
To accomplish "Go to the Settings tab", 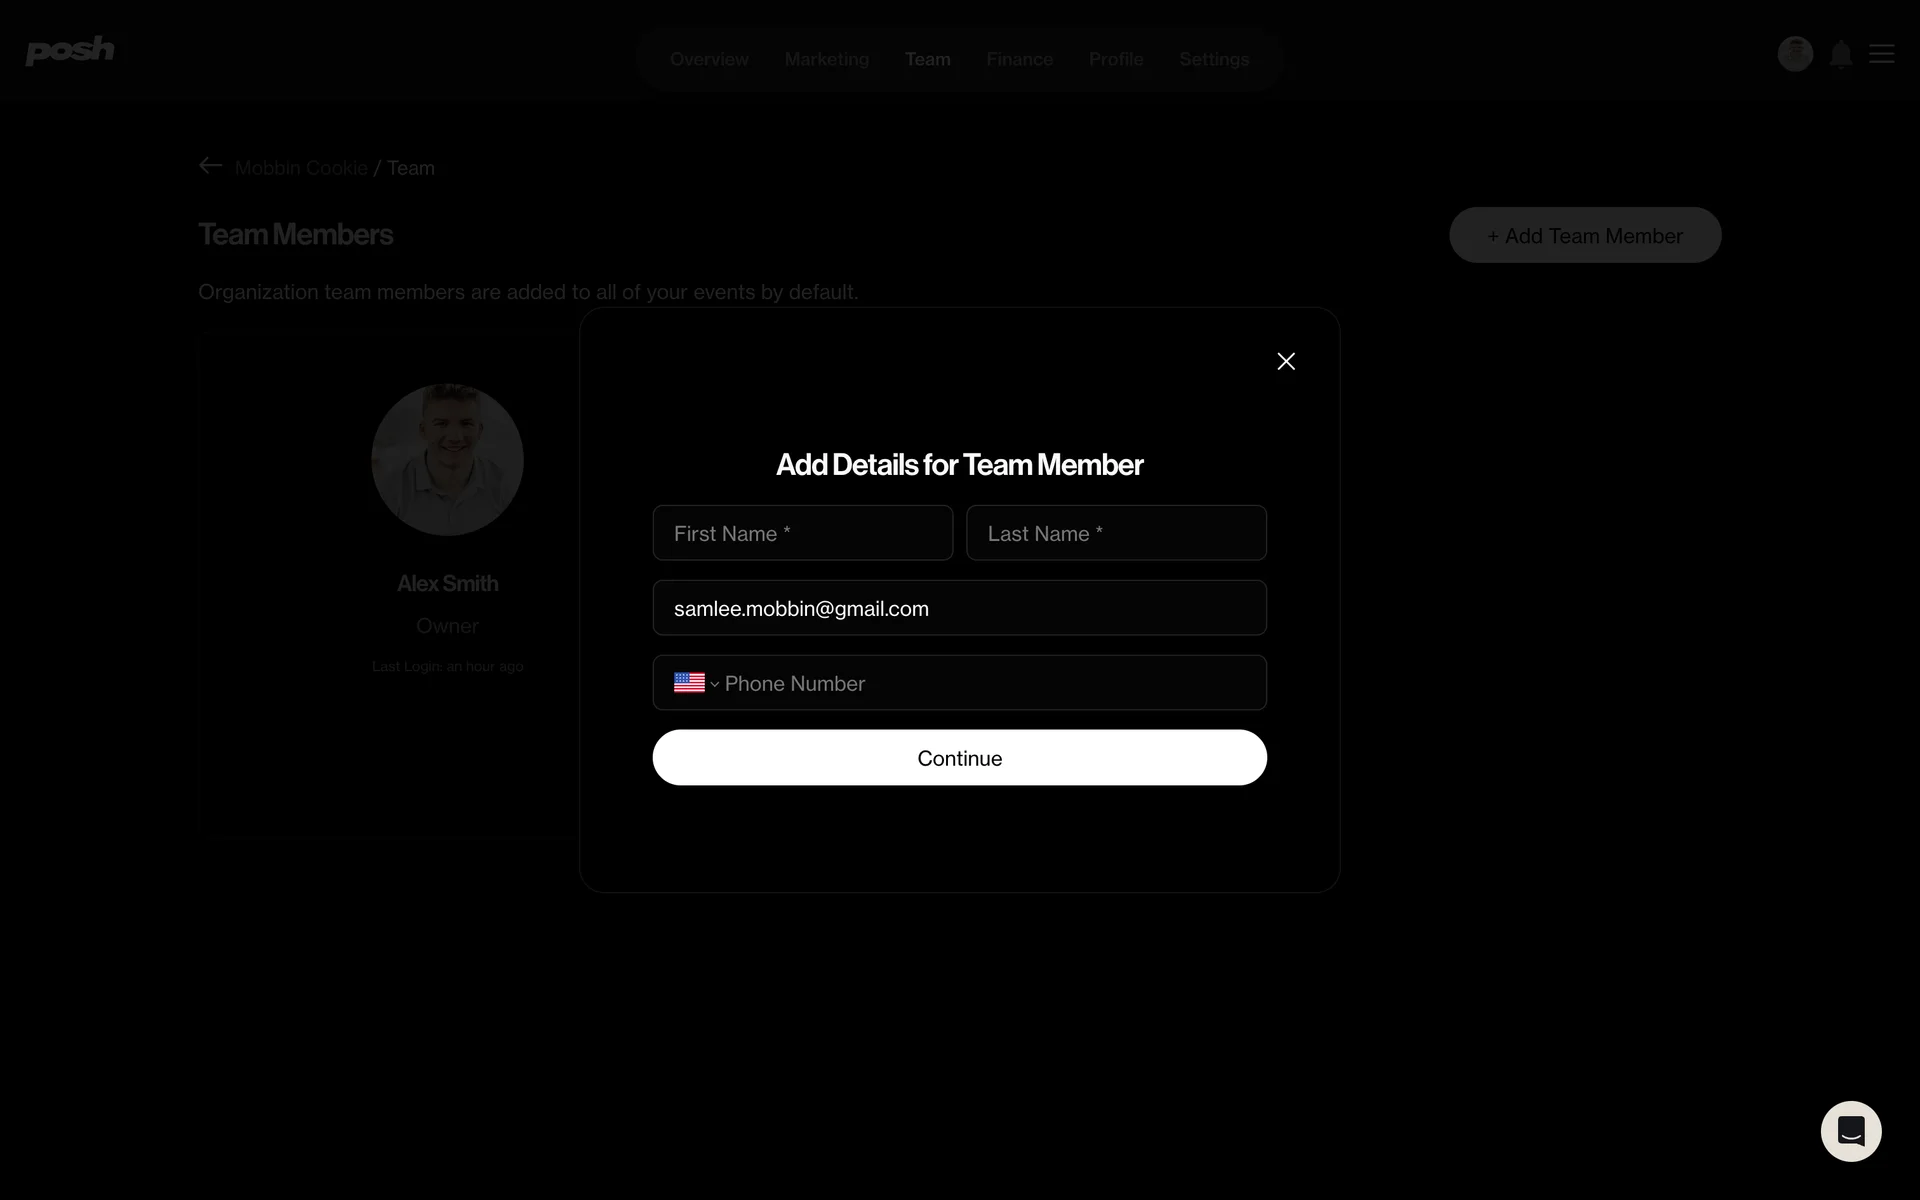I will [1214, 59].
